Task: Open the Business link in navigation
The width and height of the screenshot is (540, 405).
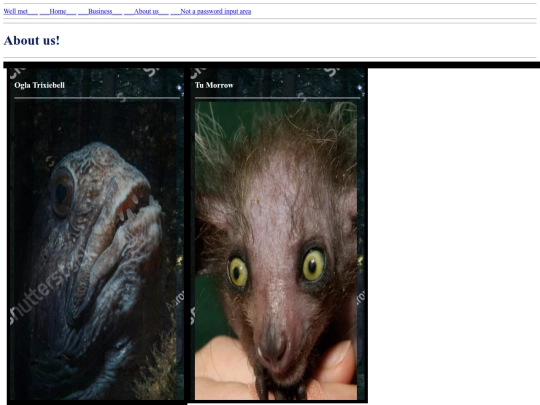Action: (100, 11)
